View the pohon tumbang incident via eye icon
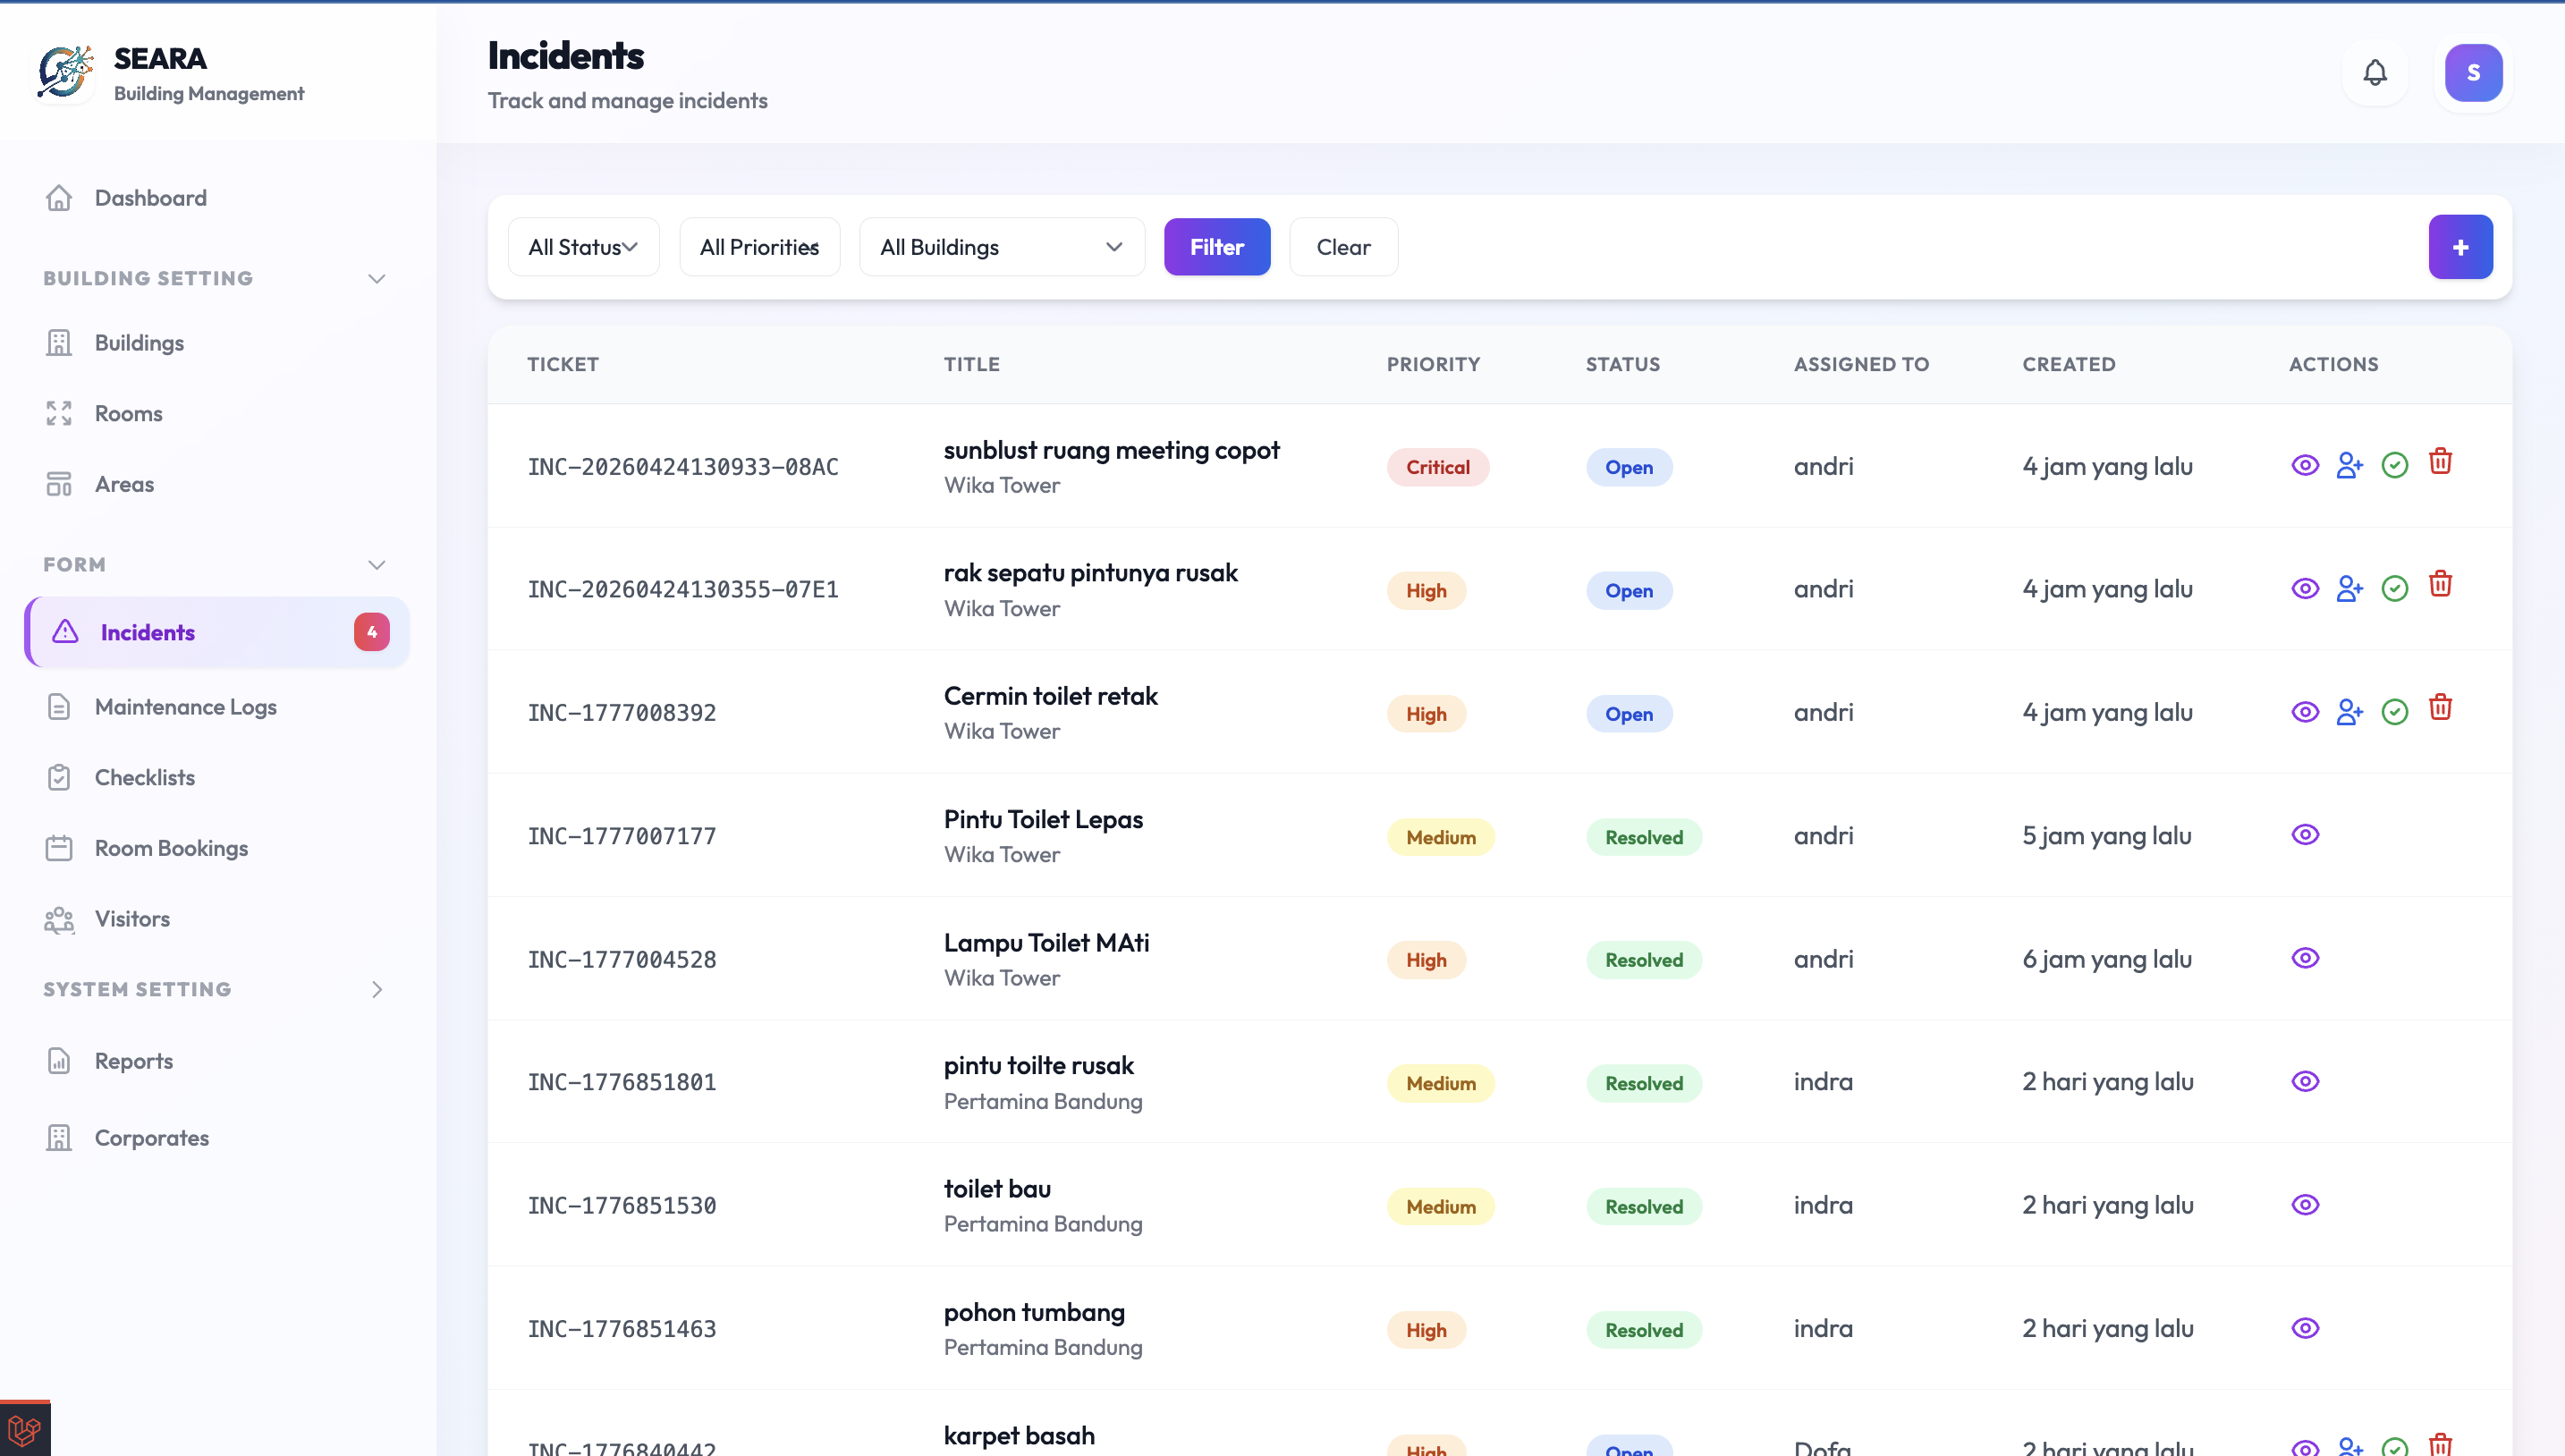The image size is (2565, 1456). pos(2305,1328)
